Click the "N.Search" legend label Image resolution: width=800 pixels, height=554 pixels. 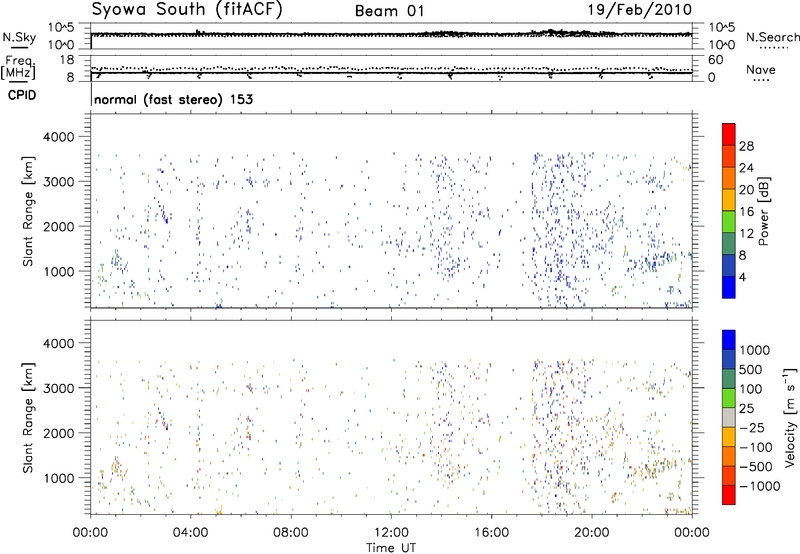[x=773, y=37]
